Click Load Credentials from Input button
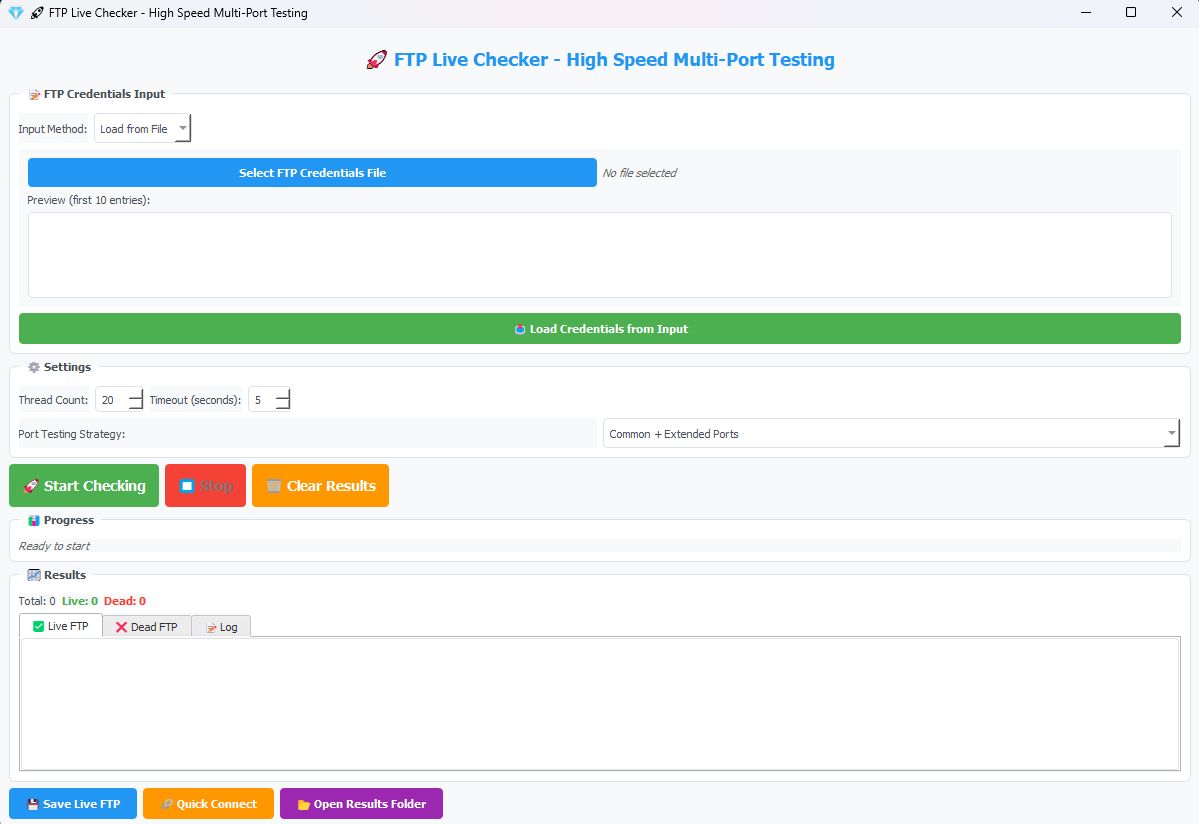This screenshot has width=1199, height=824. [x=600, y=329]
